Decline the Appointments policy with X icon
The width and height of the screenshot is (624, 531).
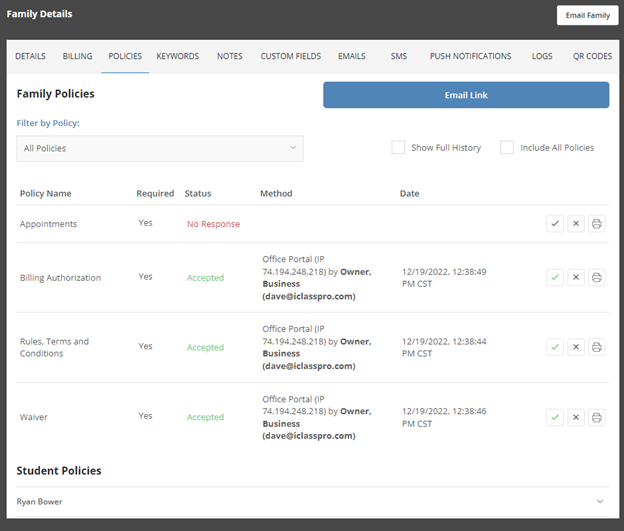tap(576, 224)
